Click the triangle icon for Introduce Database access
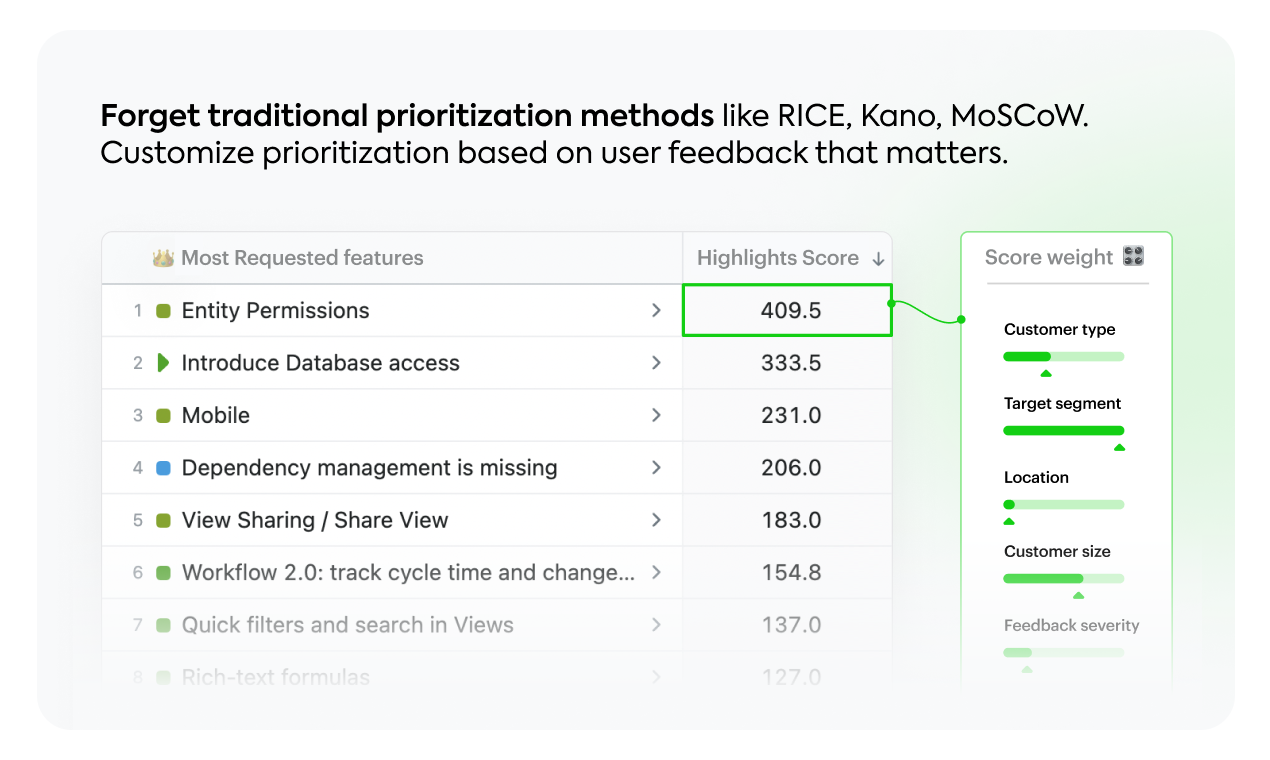Screen dimensions: 1270x760 [x=163, y=363]
